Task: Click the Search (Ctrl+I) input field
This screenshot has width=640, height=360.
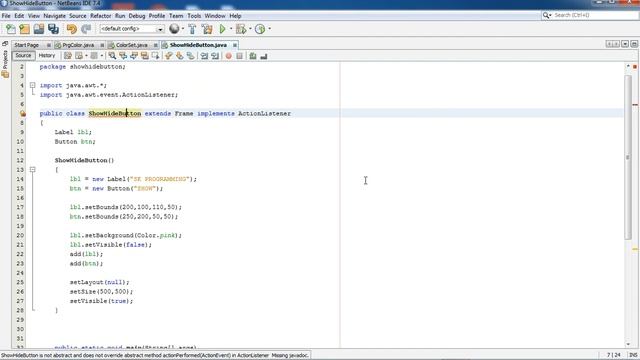Action: pos(595,15)
